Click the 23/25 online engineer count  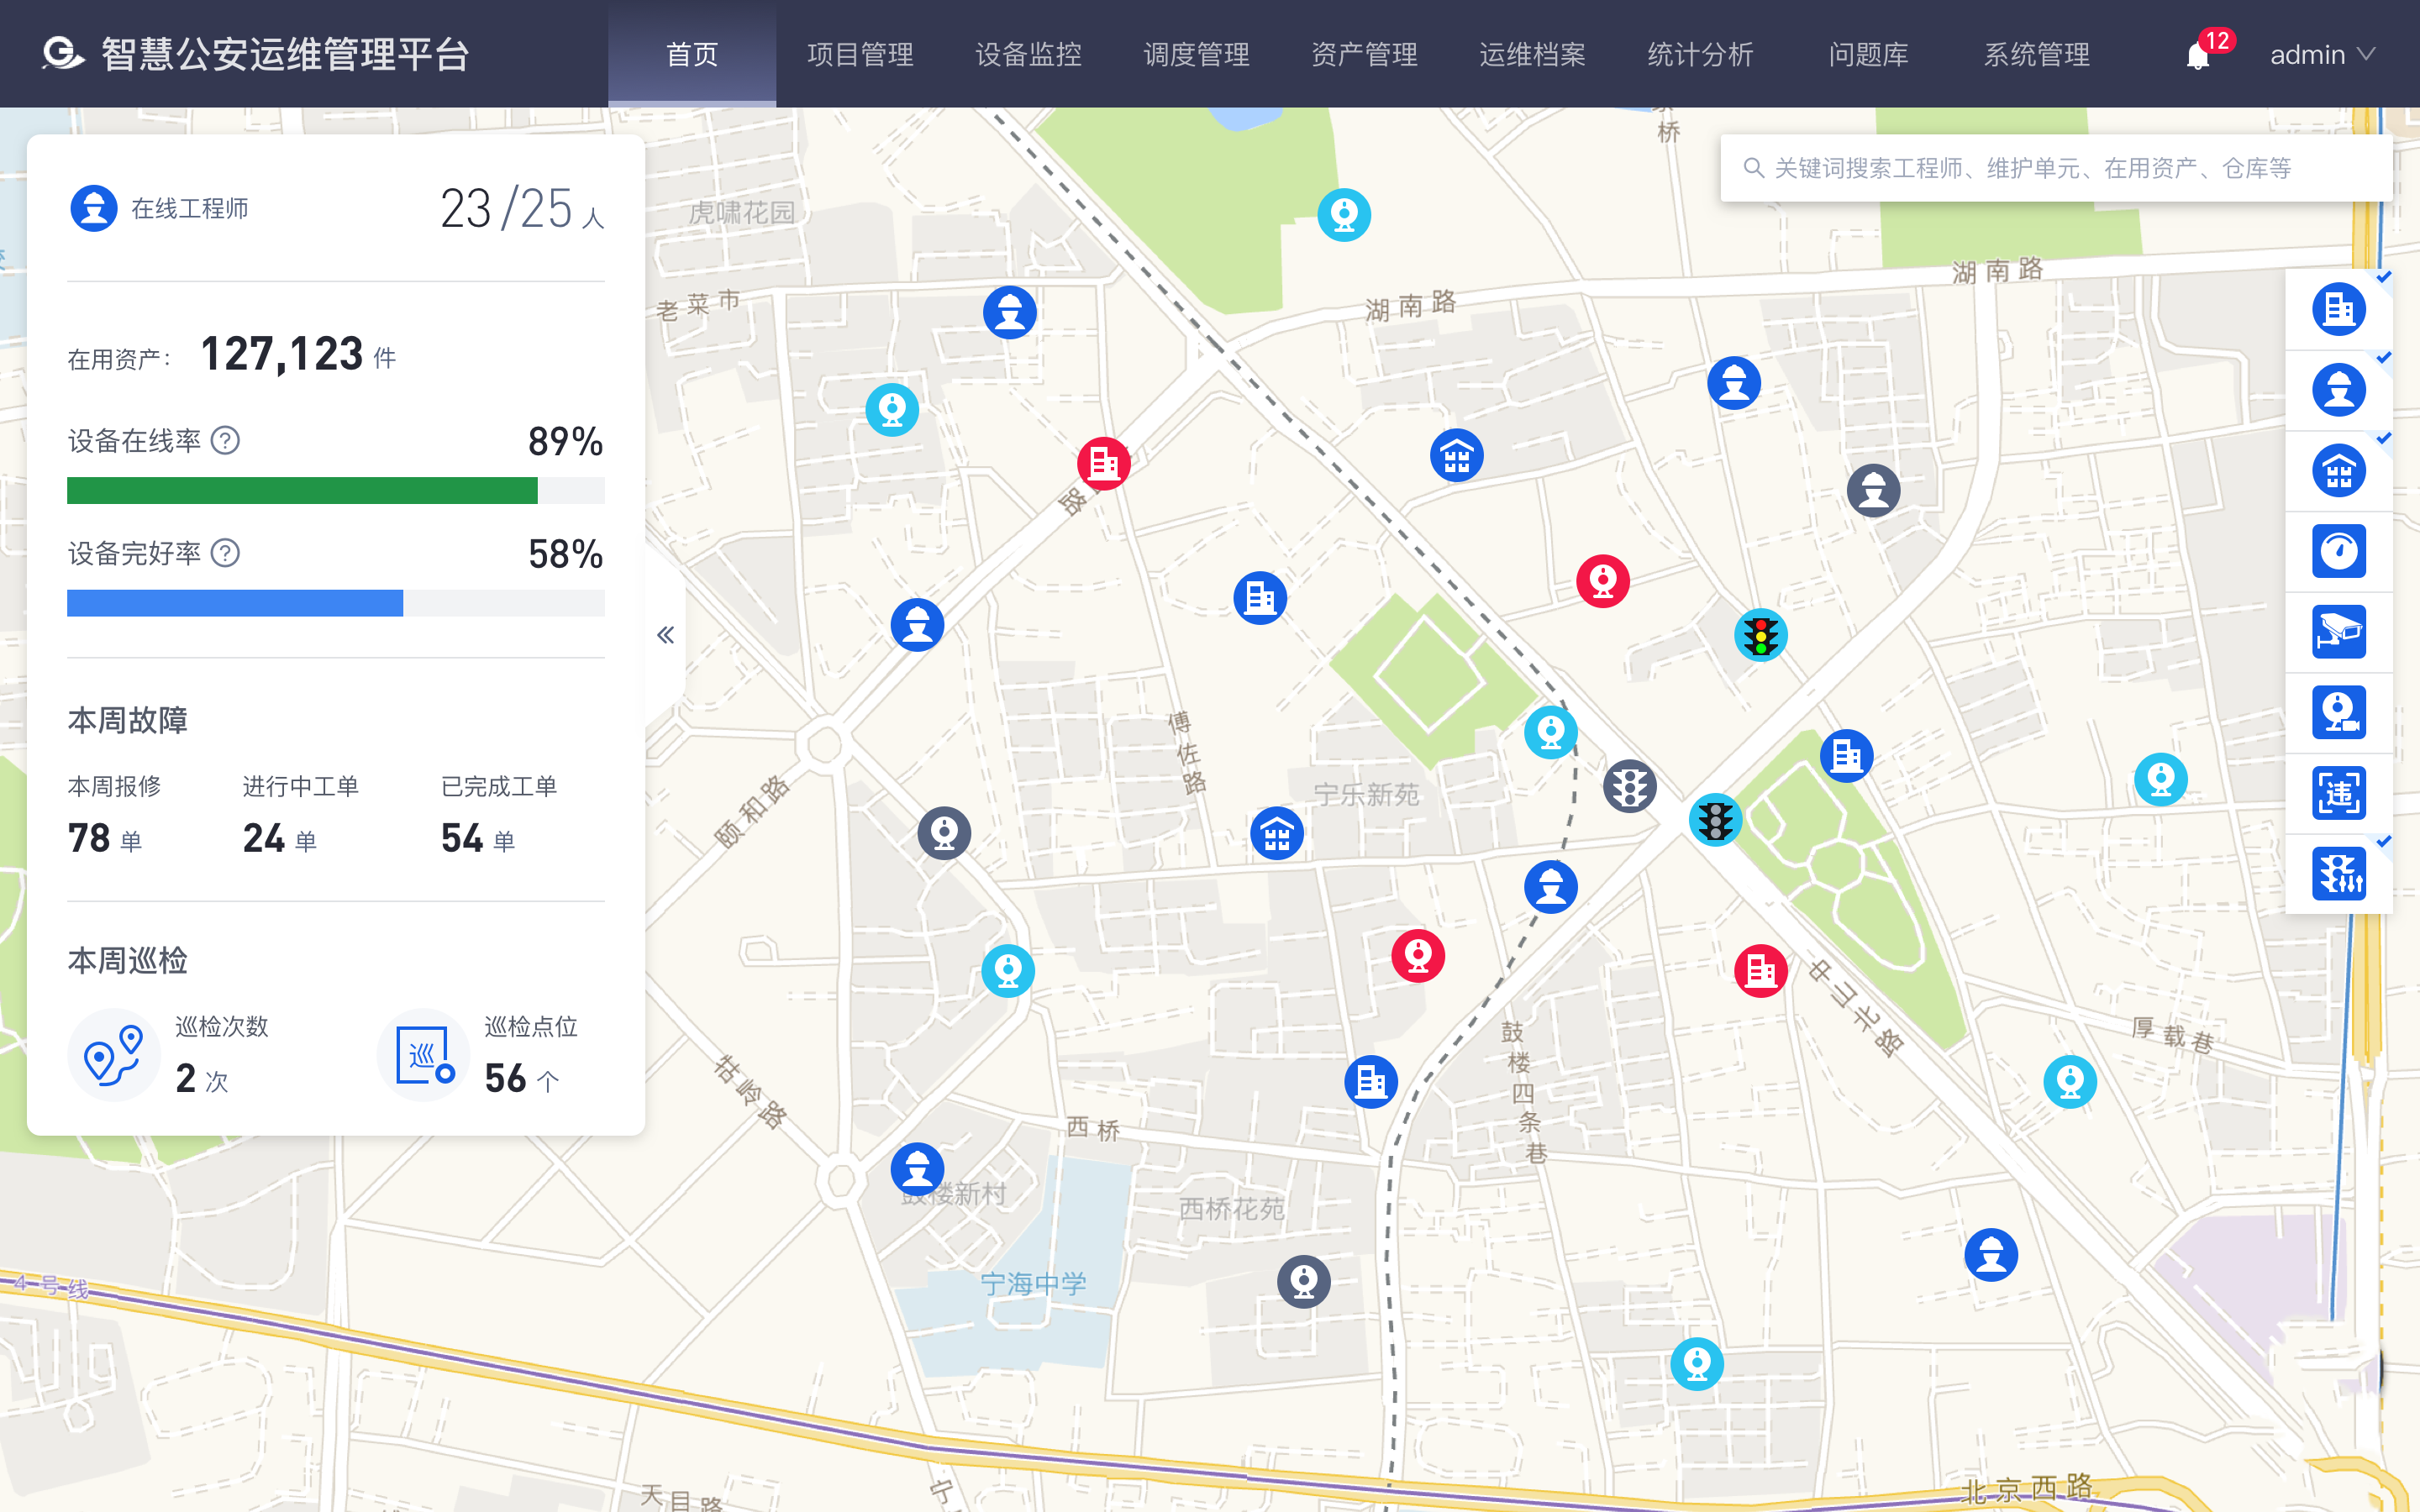(x=522, y=209)
